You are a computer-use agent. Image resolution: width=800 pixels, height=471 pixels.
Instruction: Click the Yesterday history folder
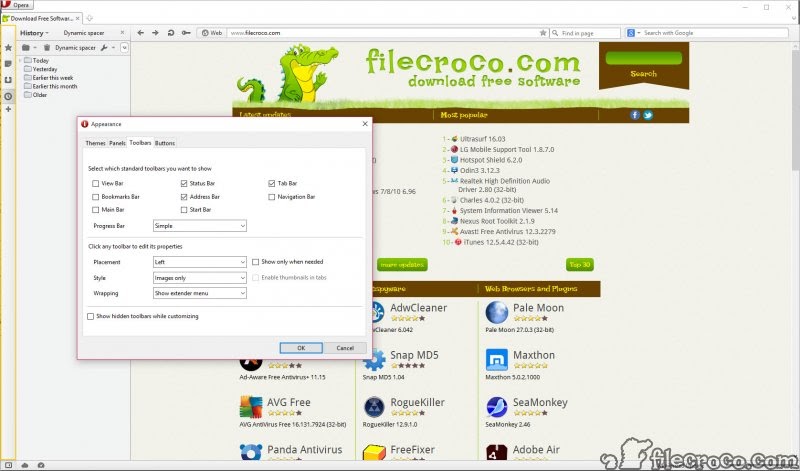pyautogui.click(x=44, y=69)
